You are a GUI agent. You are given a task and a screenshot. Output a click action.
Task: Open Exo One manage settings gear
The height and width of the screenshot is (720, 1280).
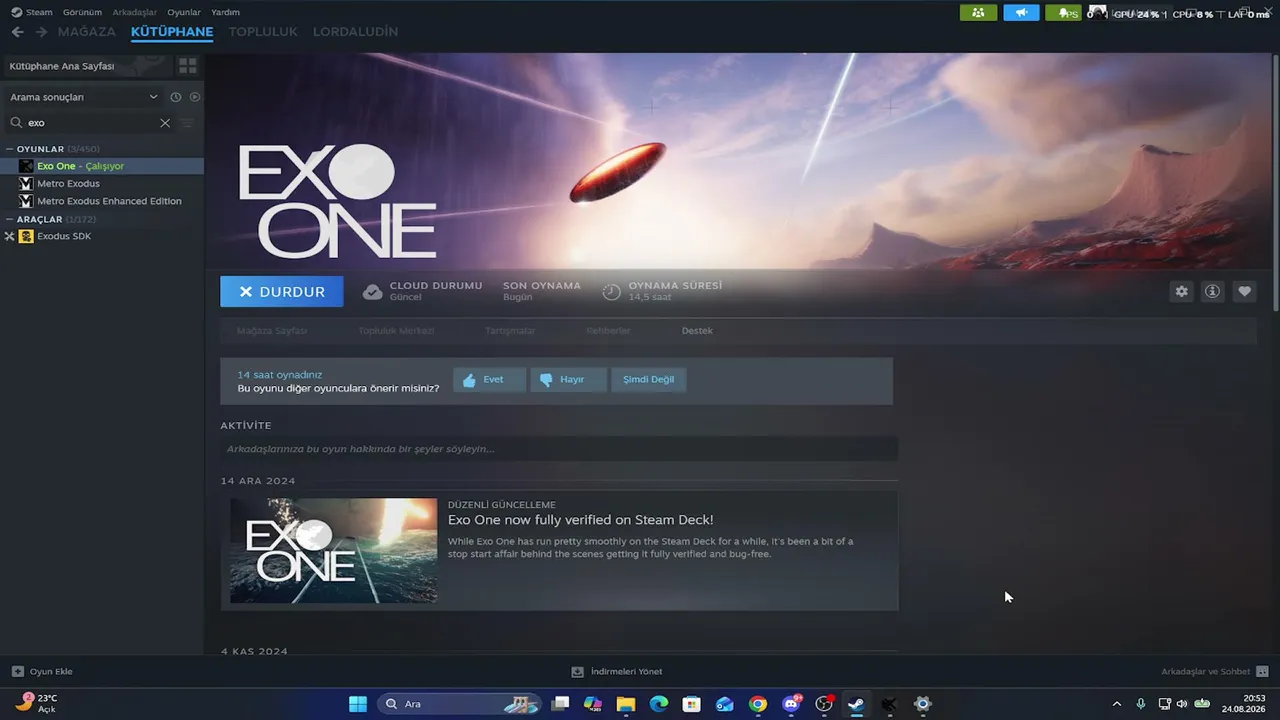[x=1182, y=291]
